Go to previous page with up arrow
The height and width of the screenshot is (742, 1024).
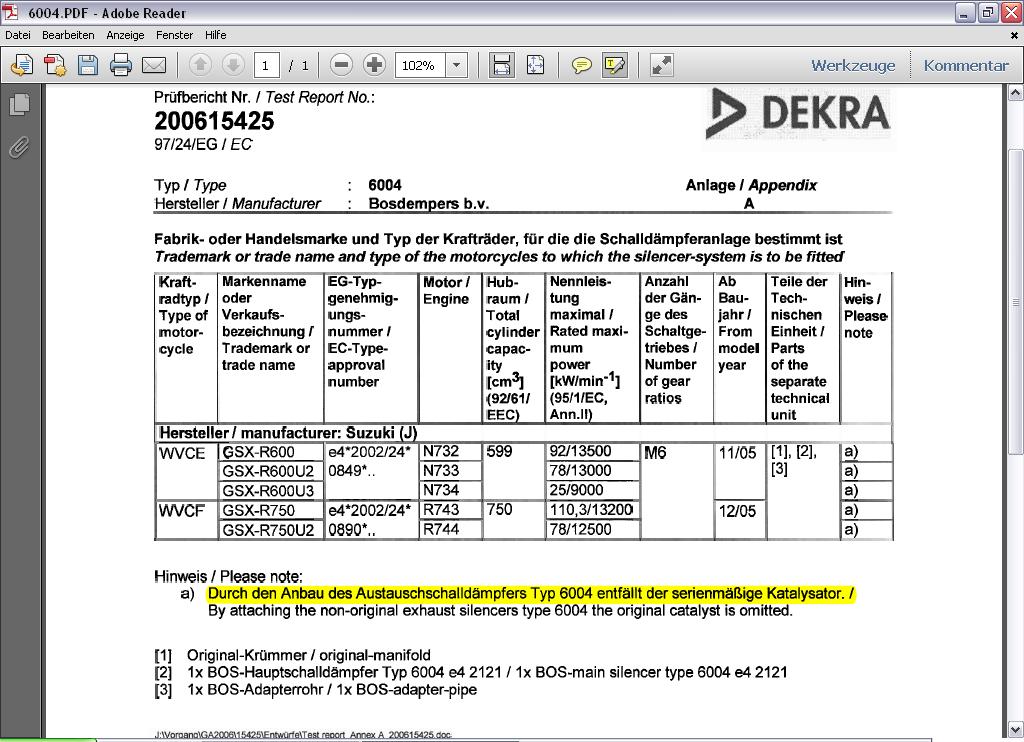pos(200,65)
